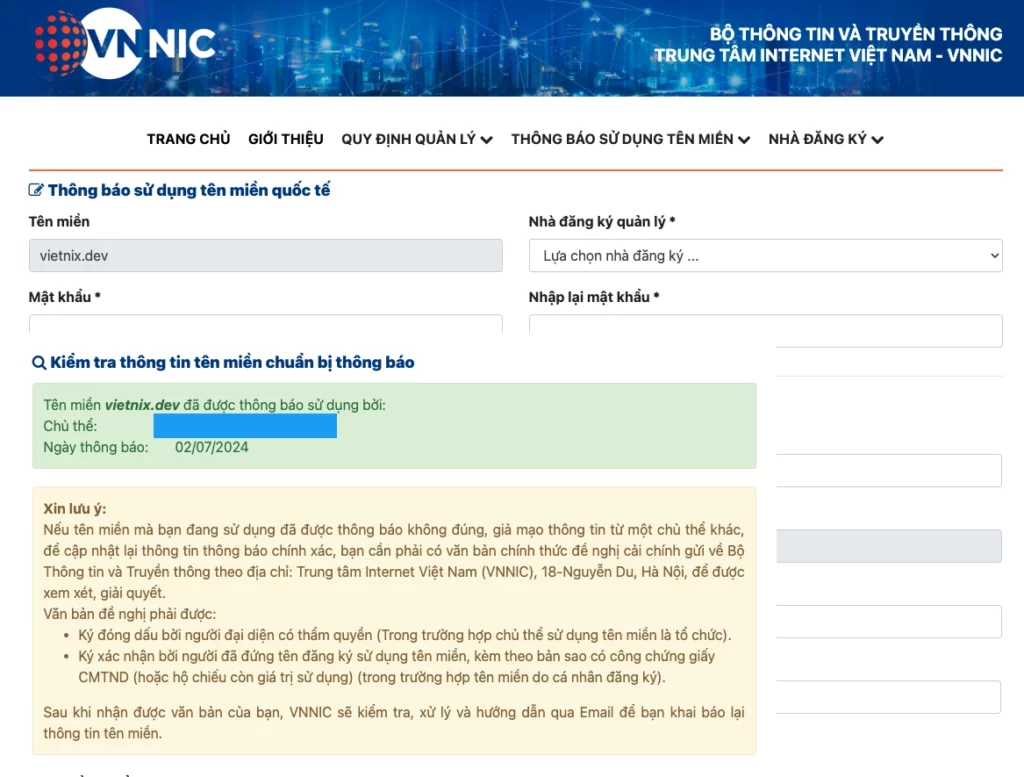Image resolution: width=1024 pixels, height=777 pixels.
Task: Click the BỘ THÔNG TIN VÀ TRUYỀN THÔNG header text
Action: click(855, 34)
